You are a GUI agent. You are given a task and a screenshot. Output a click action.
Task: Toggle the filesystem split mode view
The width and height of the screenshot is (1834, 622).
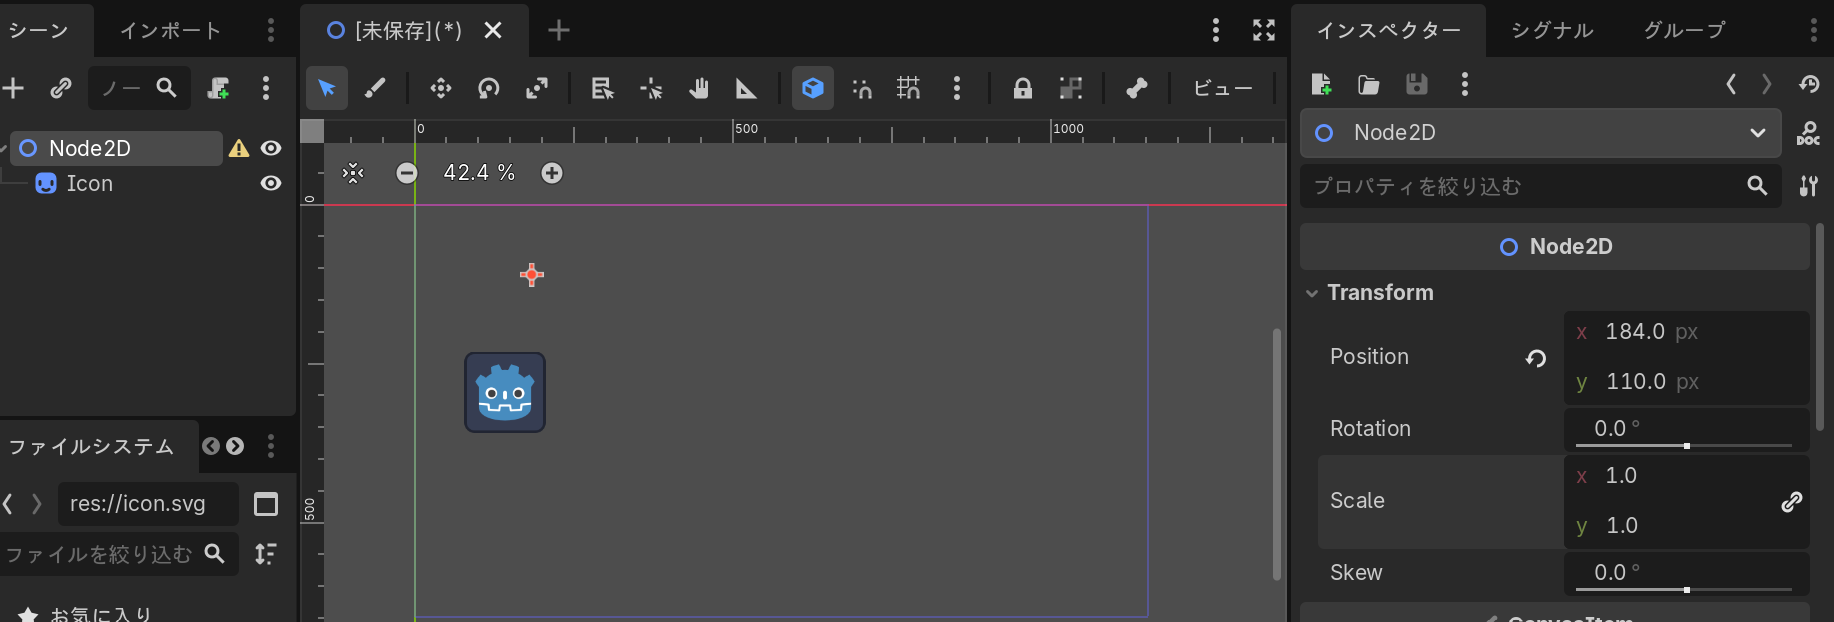[266, 504]
